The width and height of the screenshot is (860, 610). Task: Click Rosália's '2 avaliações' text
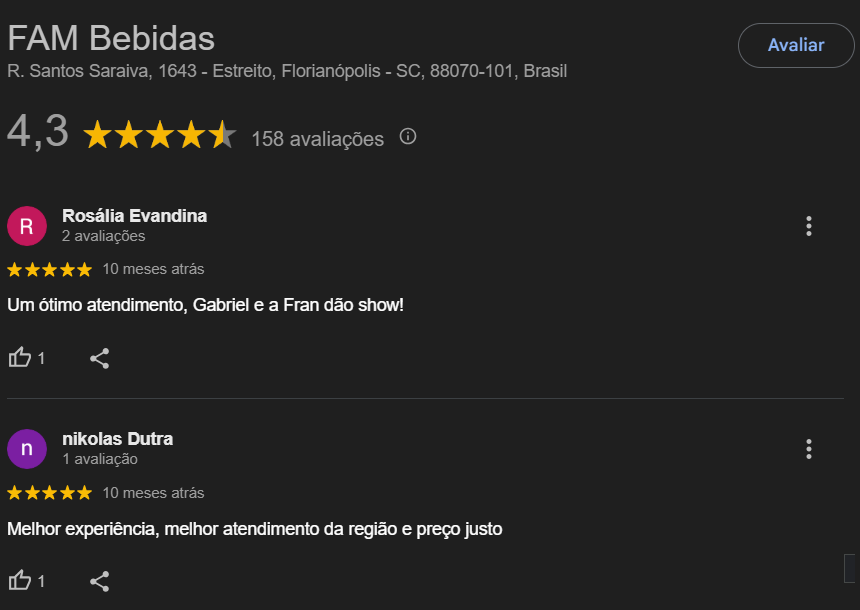pyautogui.click(x=104, y=236)
